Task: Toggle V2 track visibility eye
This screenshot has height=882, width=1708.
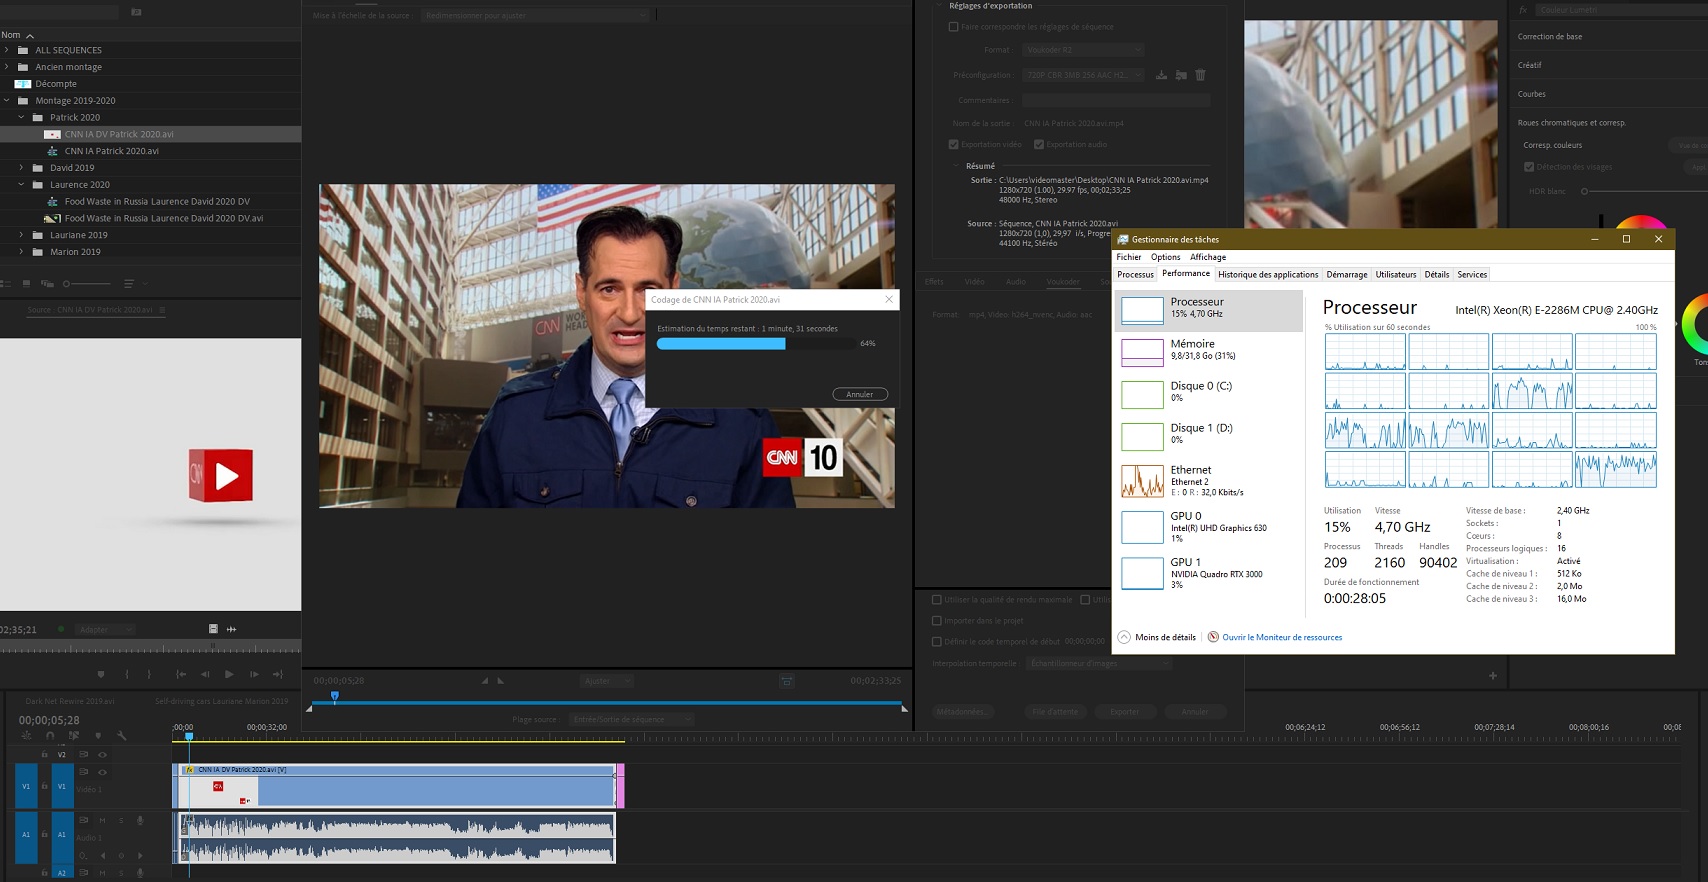Action: pos(102,755)
